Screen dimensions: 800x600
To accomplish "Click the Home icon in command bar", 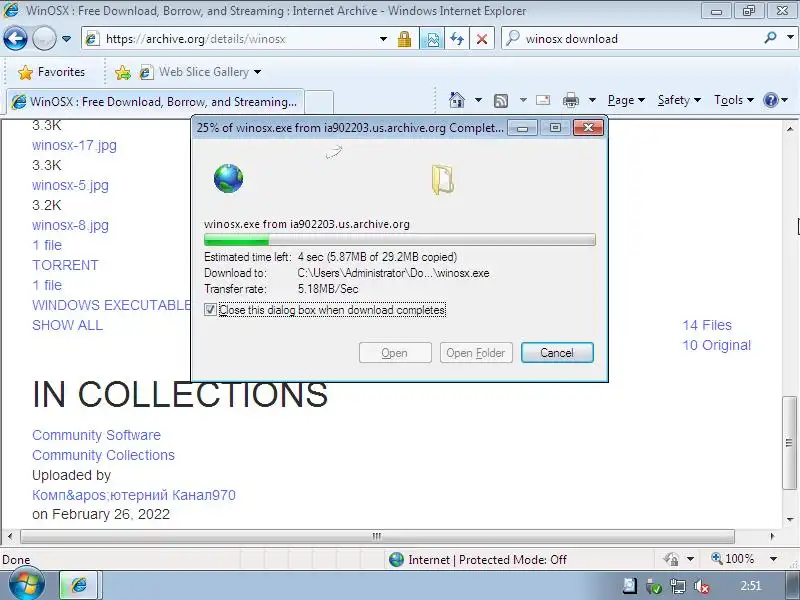I will tap(457, 100).
